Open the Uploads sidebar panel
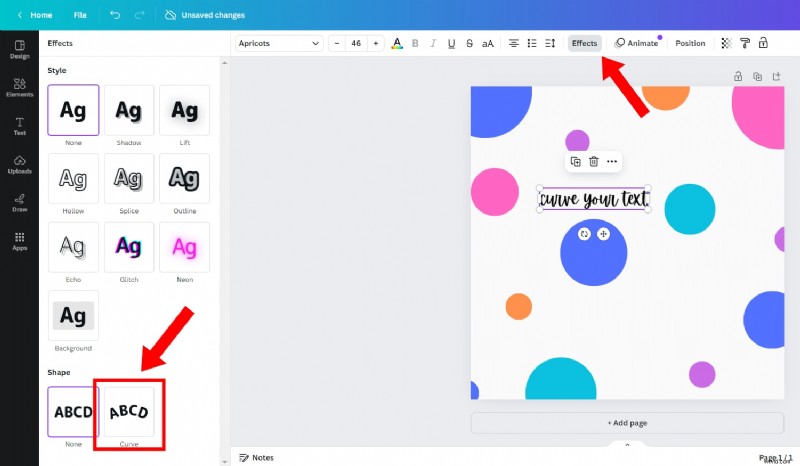800x466 pixels. [19, 163]
